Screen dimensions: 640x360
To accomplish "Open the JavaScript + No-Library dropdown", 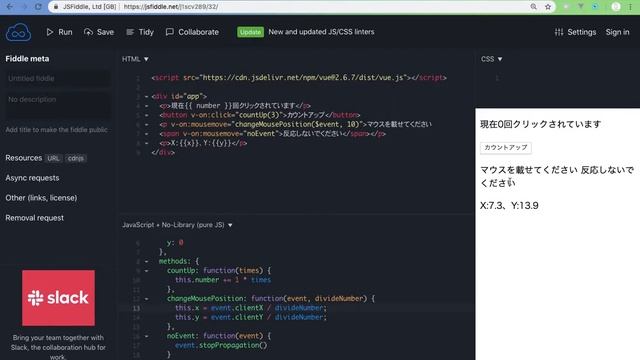I will [177, 225].
